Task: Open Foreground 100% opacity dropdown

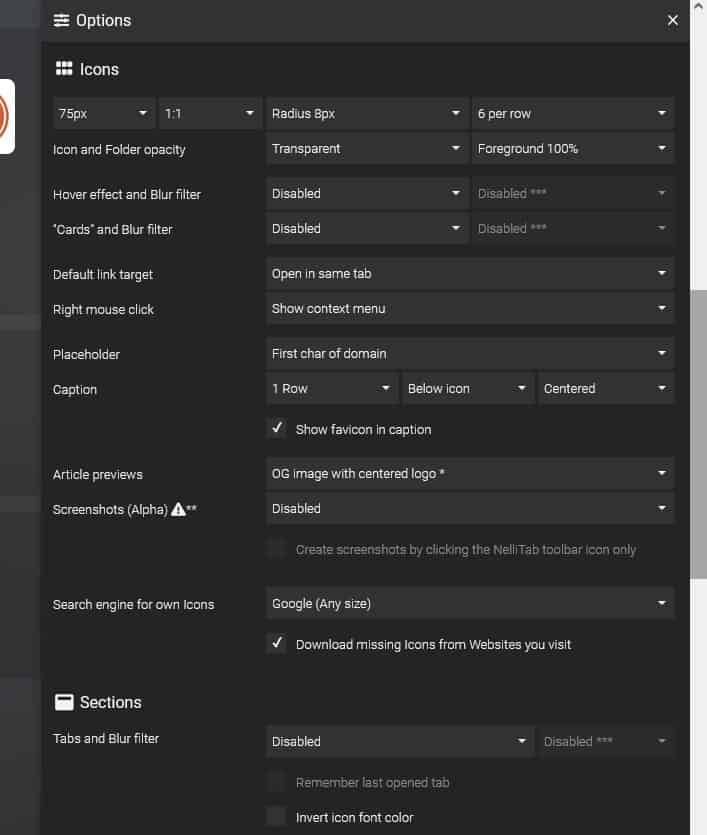Action: tap(572, 148)
